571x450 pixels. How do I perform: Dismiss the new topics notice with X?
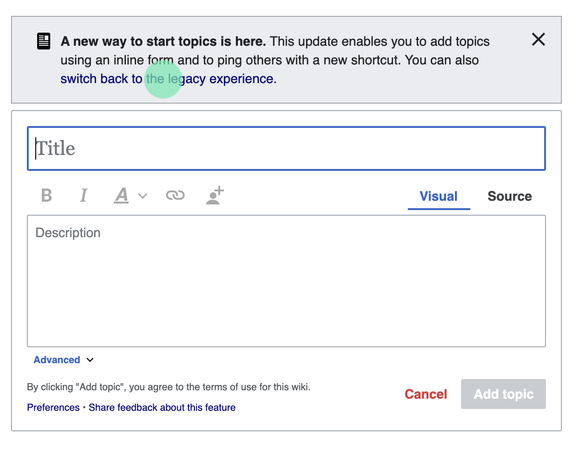click(x=538, y=39)
